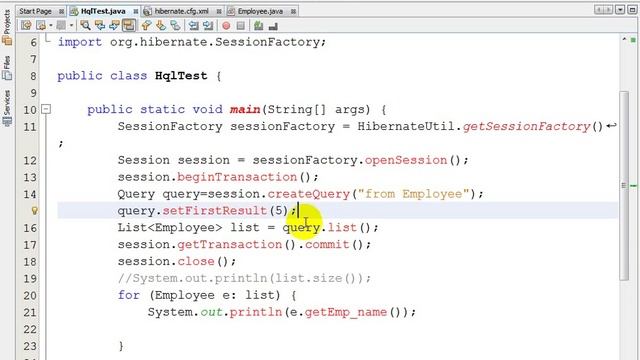Click the greyed-out Forward navigation icon
Screen dimensions: 640x360
pyautogui.click(x=61, y=26)
